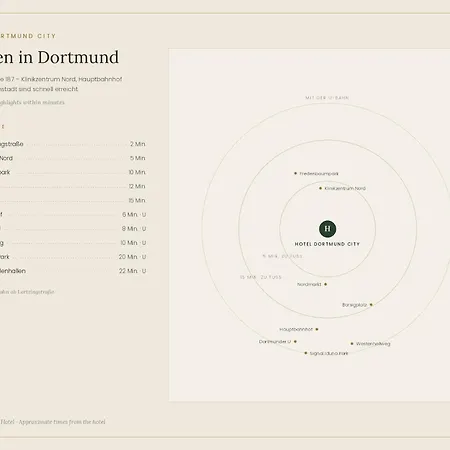Viewport: 450px width, 450px height.
Task: Click the green H hotel marker icon
Action: [327, 229]
